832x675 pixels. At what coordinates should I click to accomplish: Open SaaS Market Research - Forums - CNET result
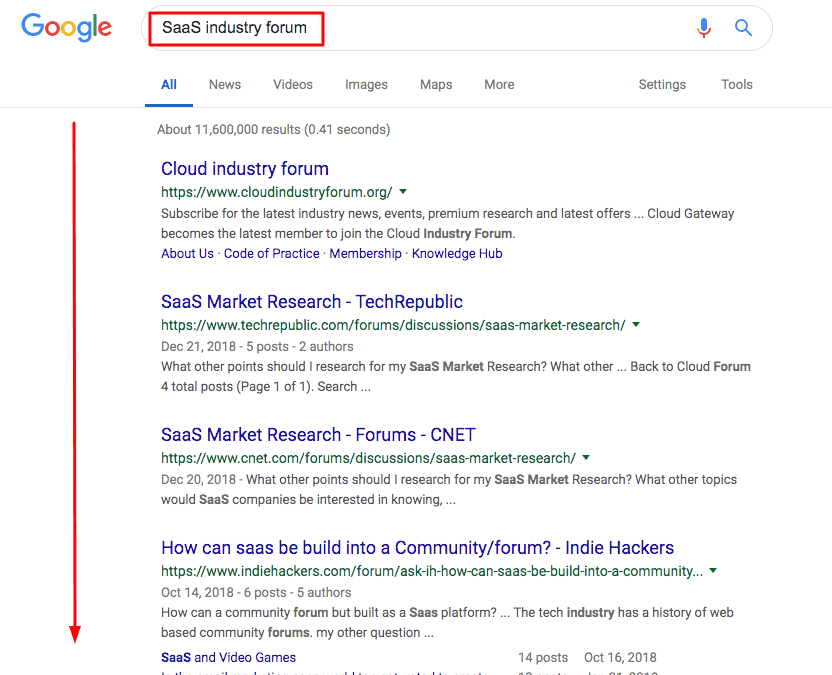click(318, 435)
